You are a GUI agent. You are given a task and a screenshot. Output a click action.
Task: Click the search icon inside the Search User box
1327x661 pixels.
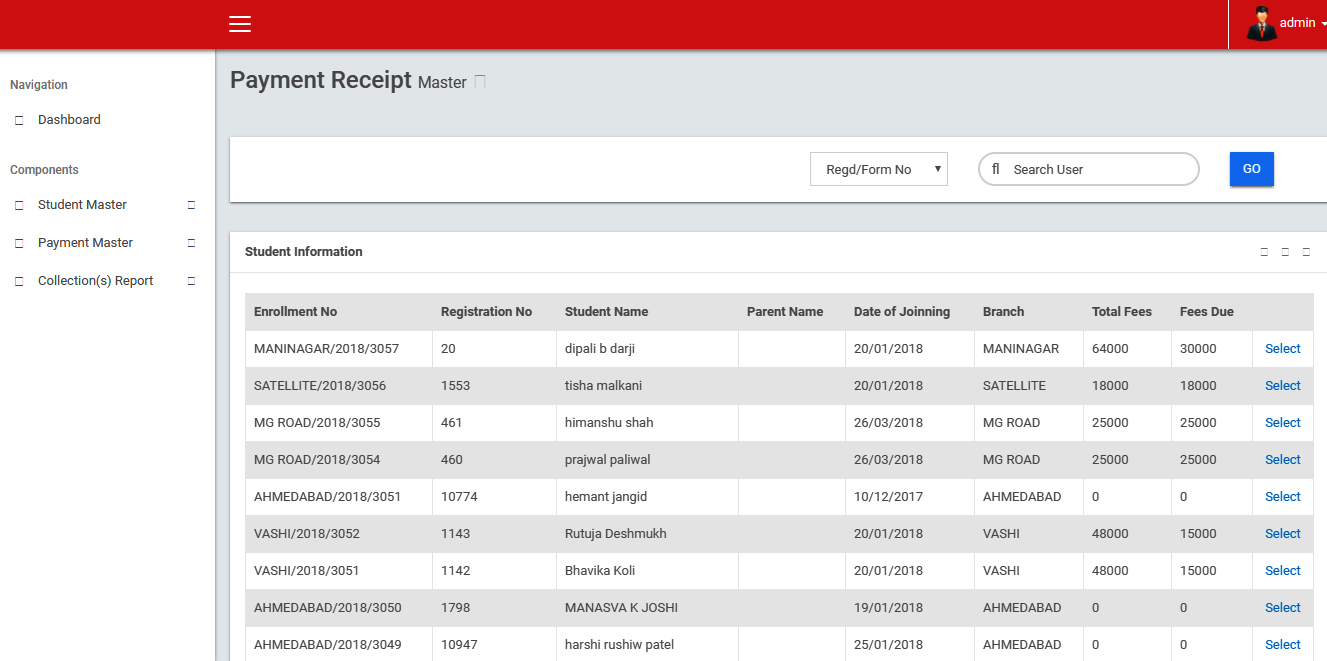click(996, 169)
